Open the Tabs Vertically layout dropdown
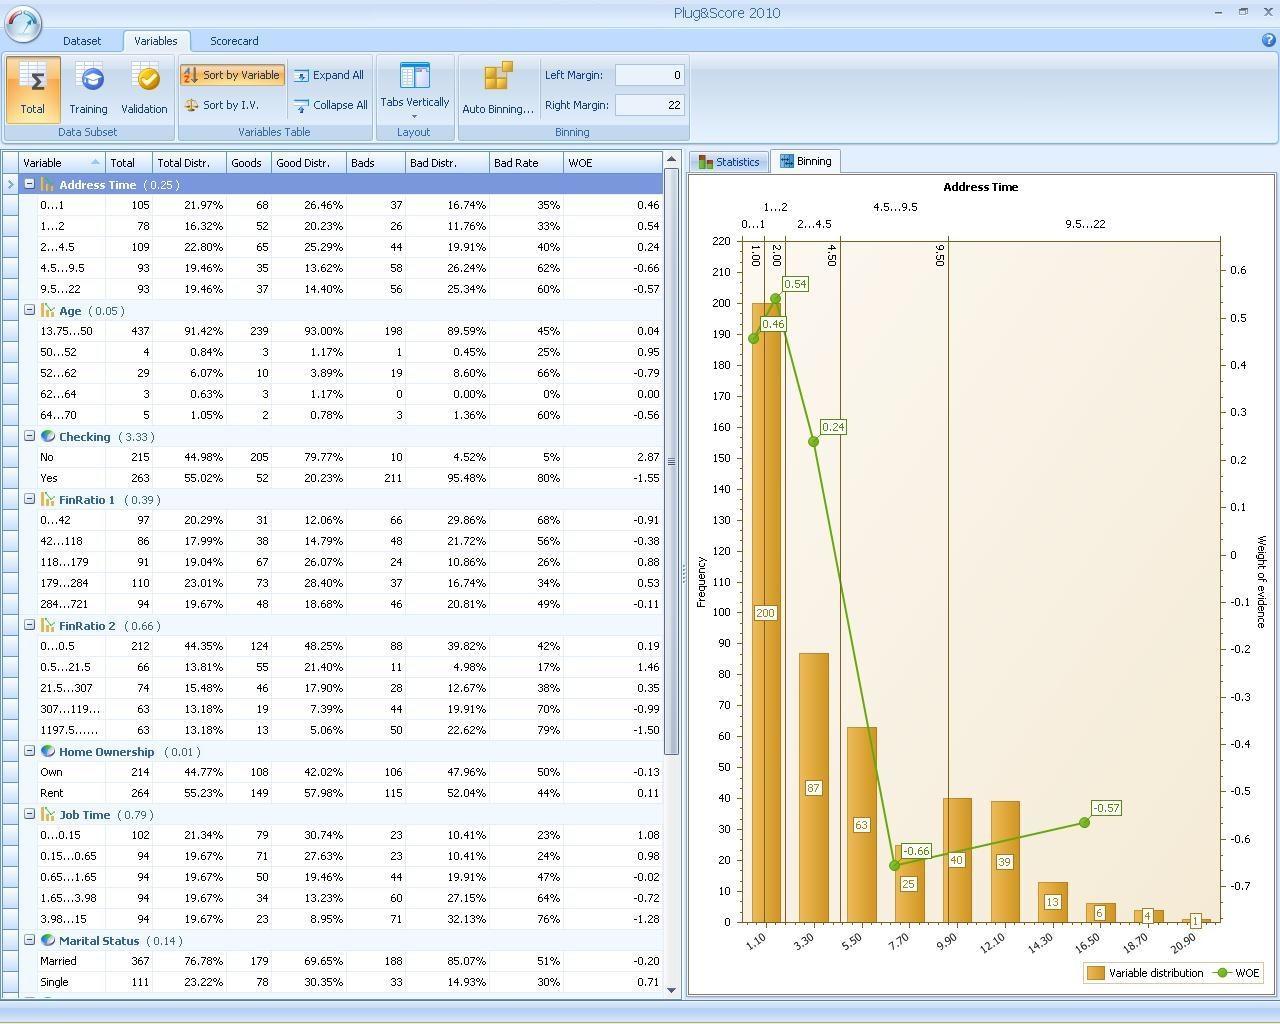 [x=414, y=90]
